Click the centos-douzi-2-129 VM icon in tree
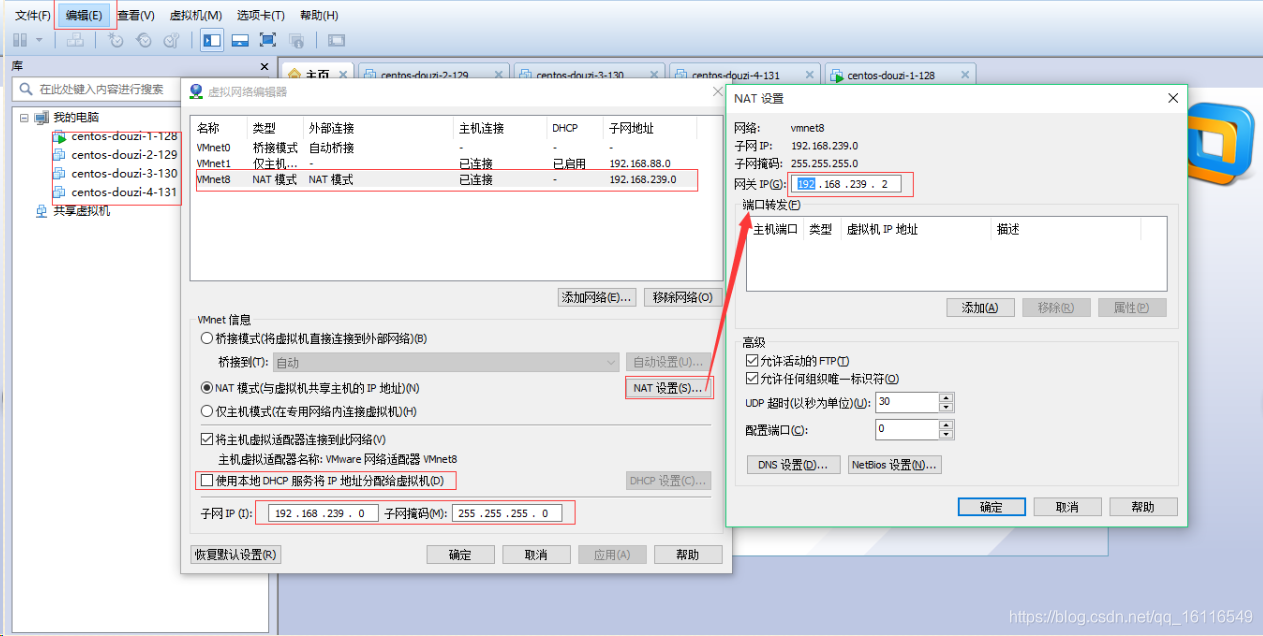 click(59, 155)
